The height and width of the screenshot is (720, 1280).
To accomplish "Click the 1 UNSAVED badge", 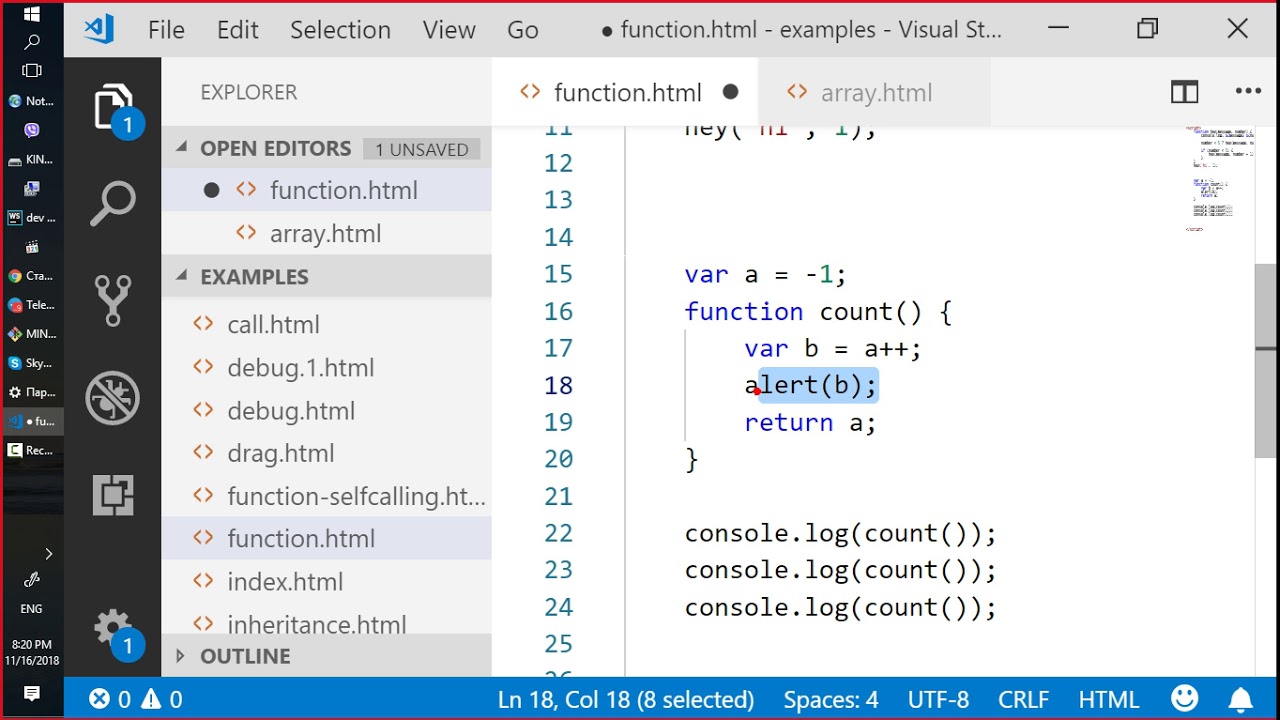I will (x=422, y=149).
